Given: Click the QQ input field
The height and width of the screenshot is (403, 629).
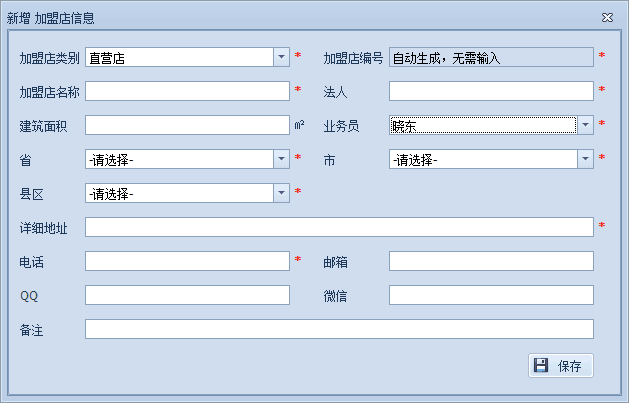Looking at the screenshot, I should (187, 295).
